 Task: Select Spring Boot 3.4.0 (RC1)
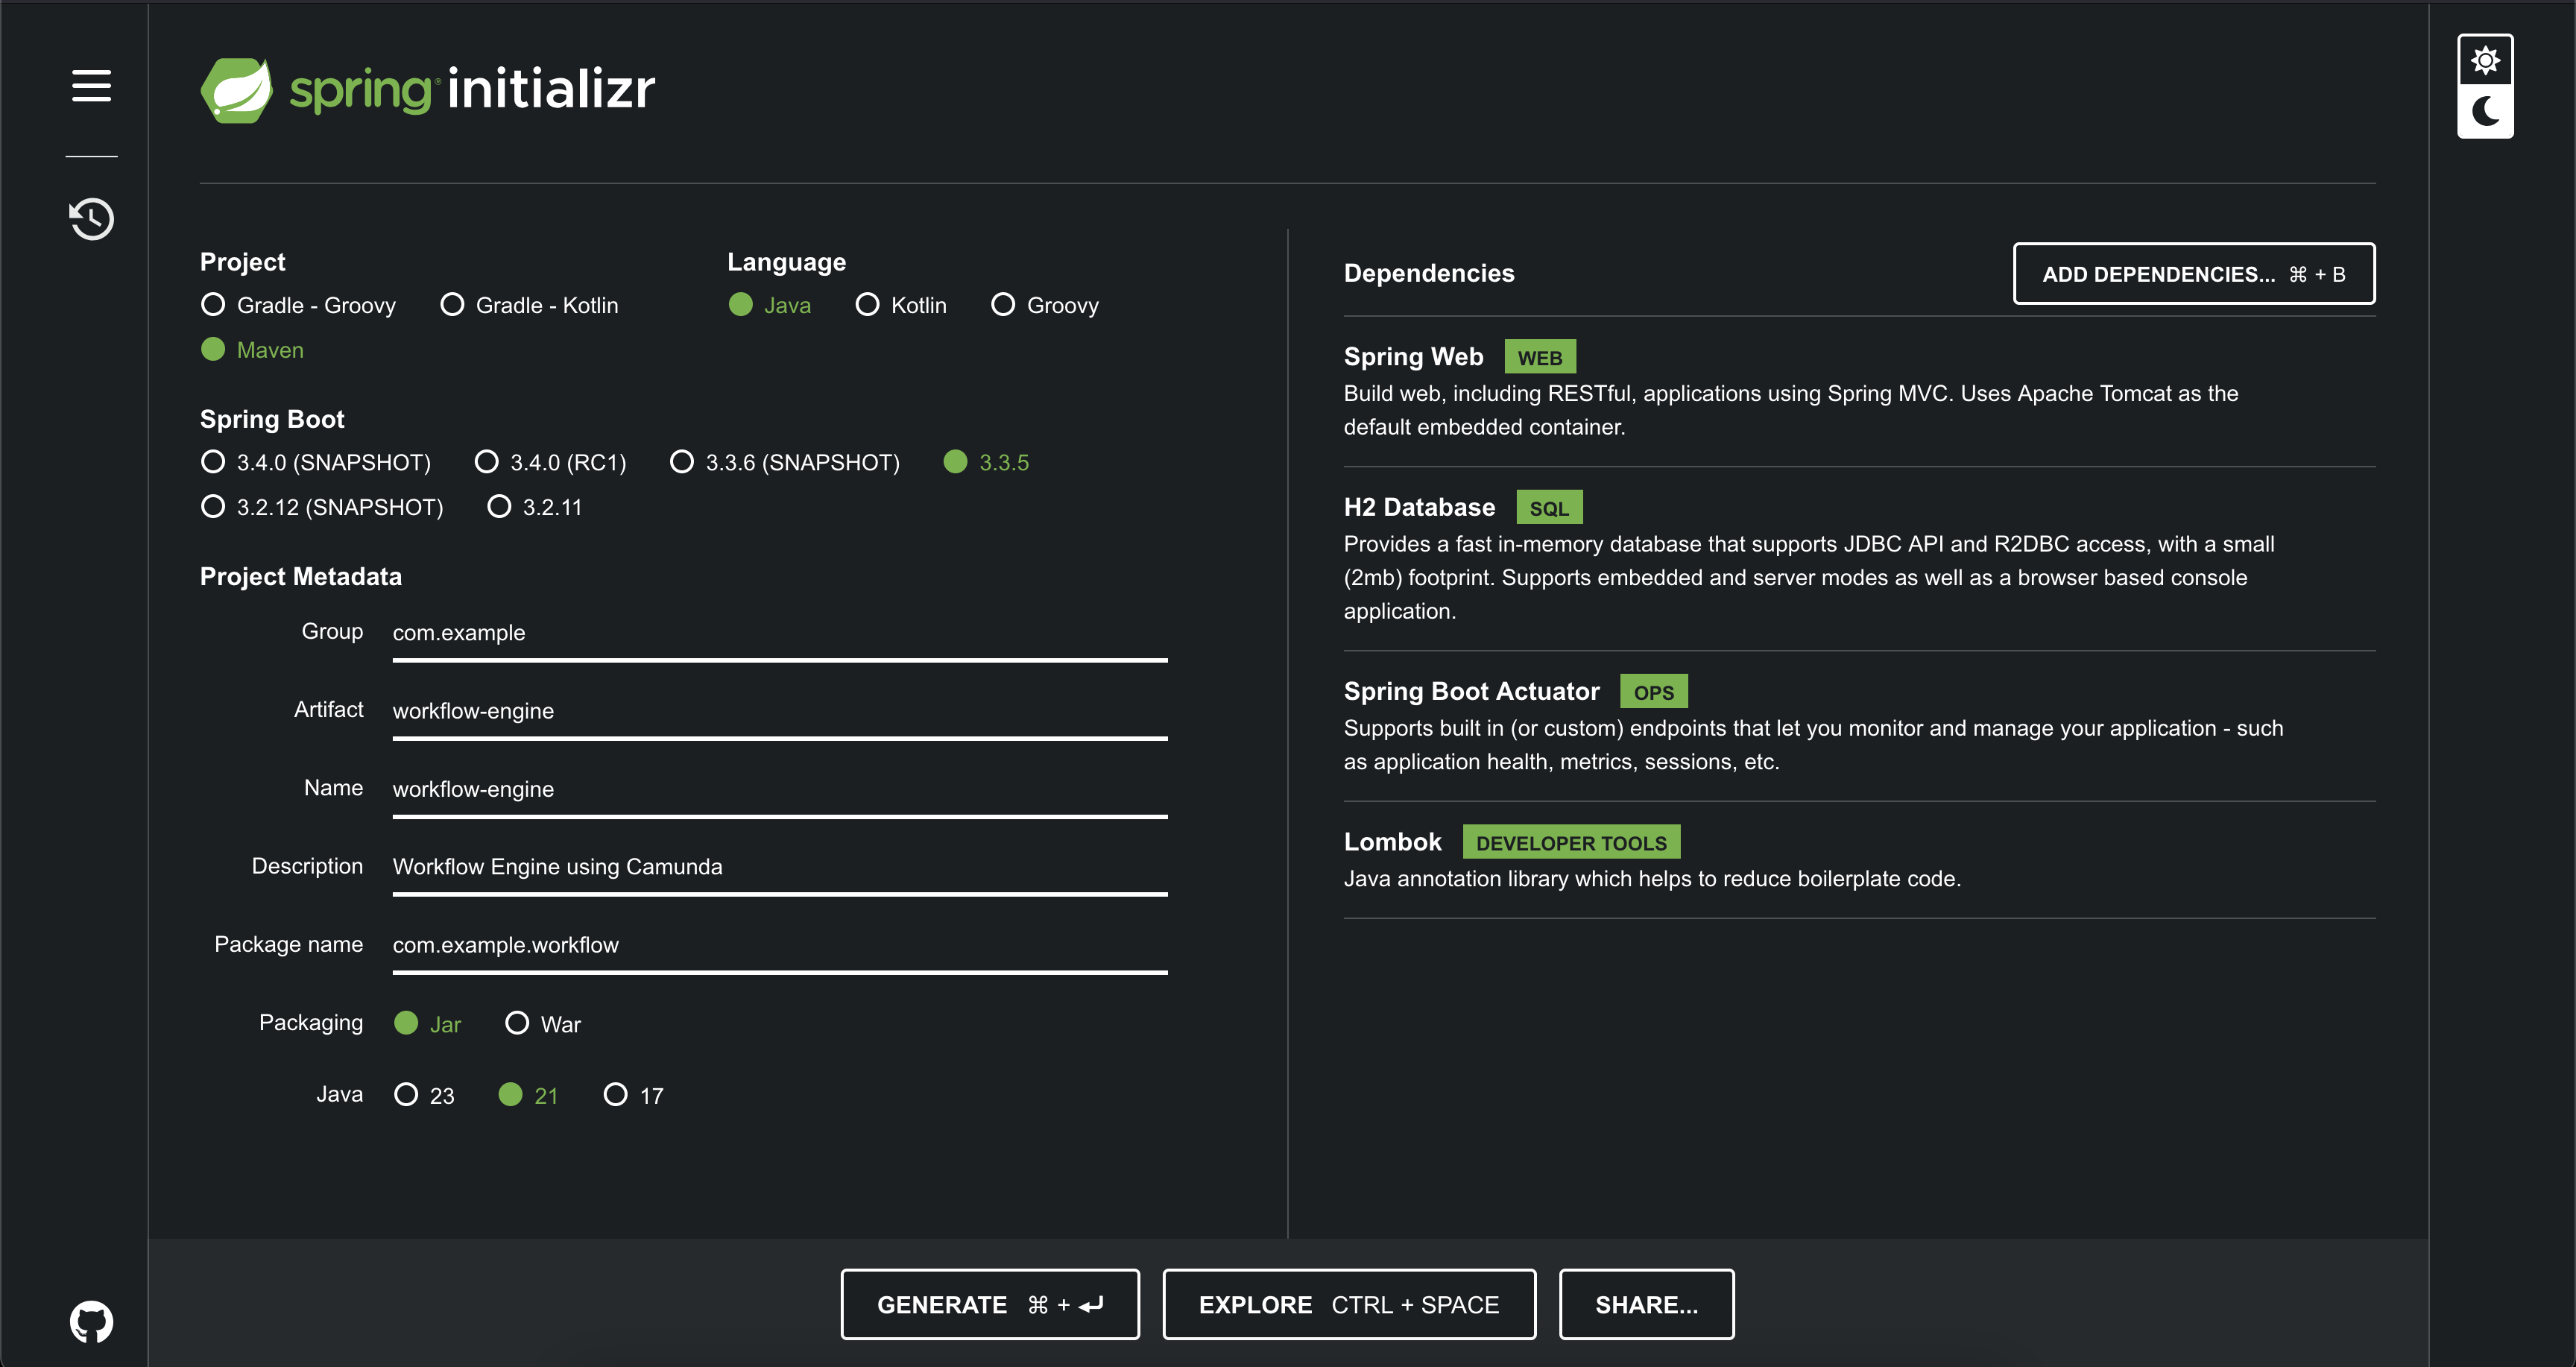[550, 462]
